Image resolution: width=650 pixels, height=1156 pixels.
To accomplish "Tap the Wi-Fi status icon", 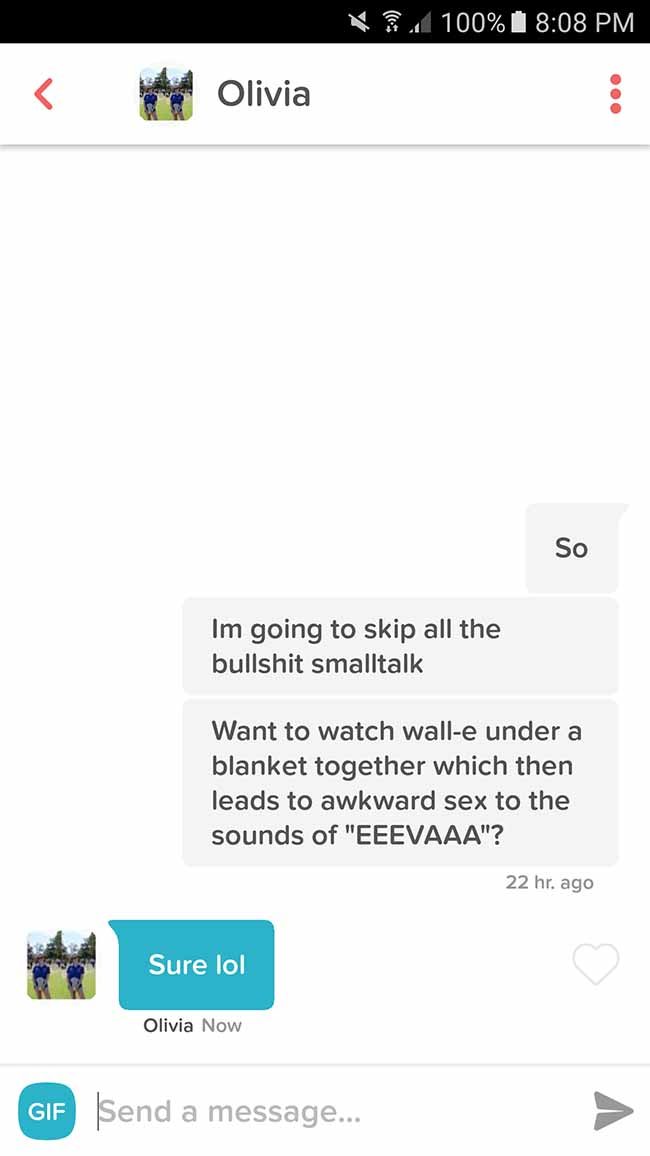I will (x=390, y=22).
